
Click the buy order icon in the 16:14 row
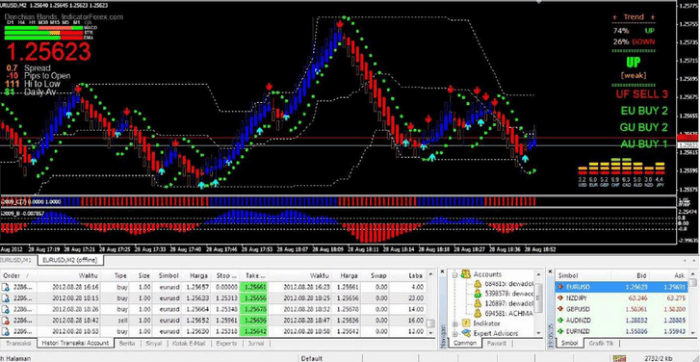click(x=6, y=287)
